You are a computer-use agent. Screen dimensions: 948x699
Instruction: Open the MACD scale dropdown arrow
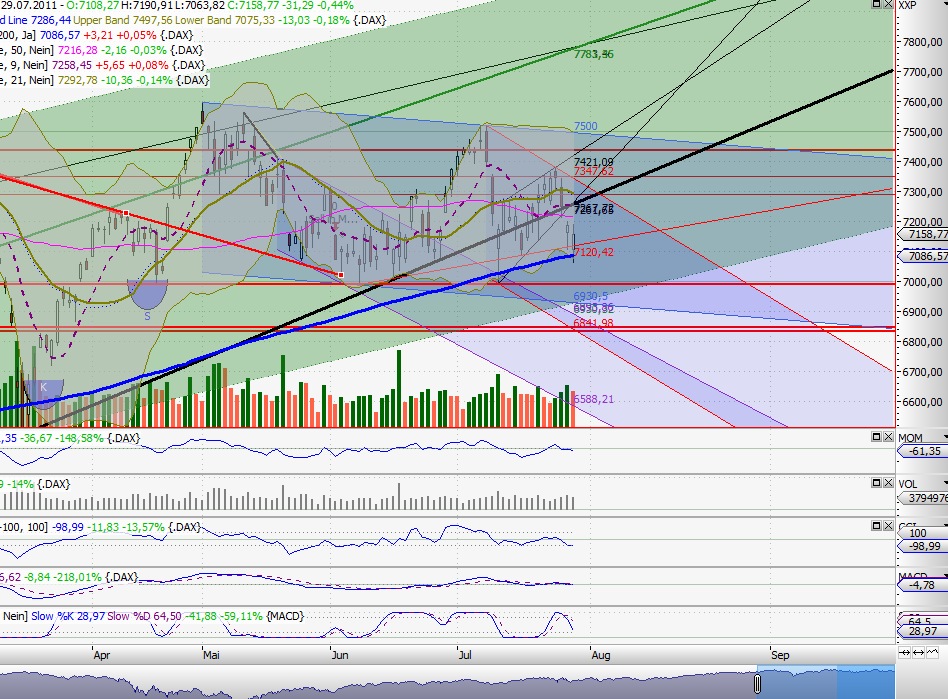(x=945, y=575)
